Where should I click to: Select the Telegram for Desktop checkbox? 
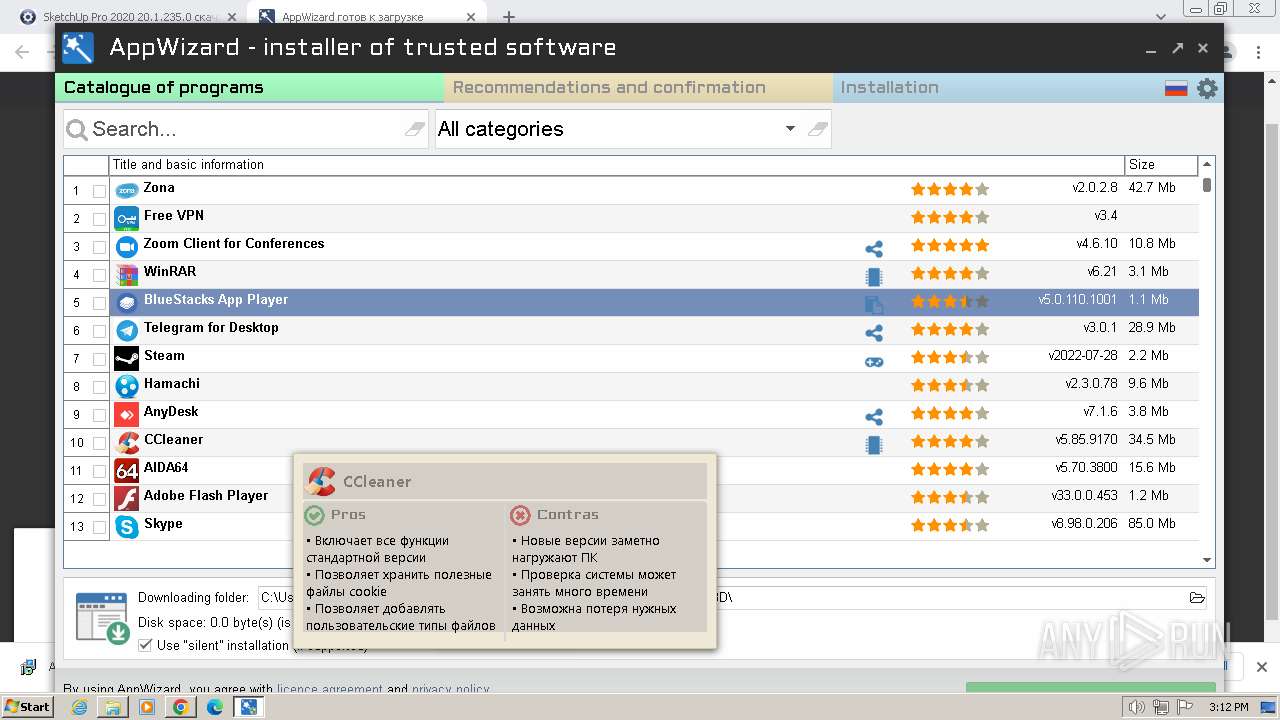click(x=99, y=331)
